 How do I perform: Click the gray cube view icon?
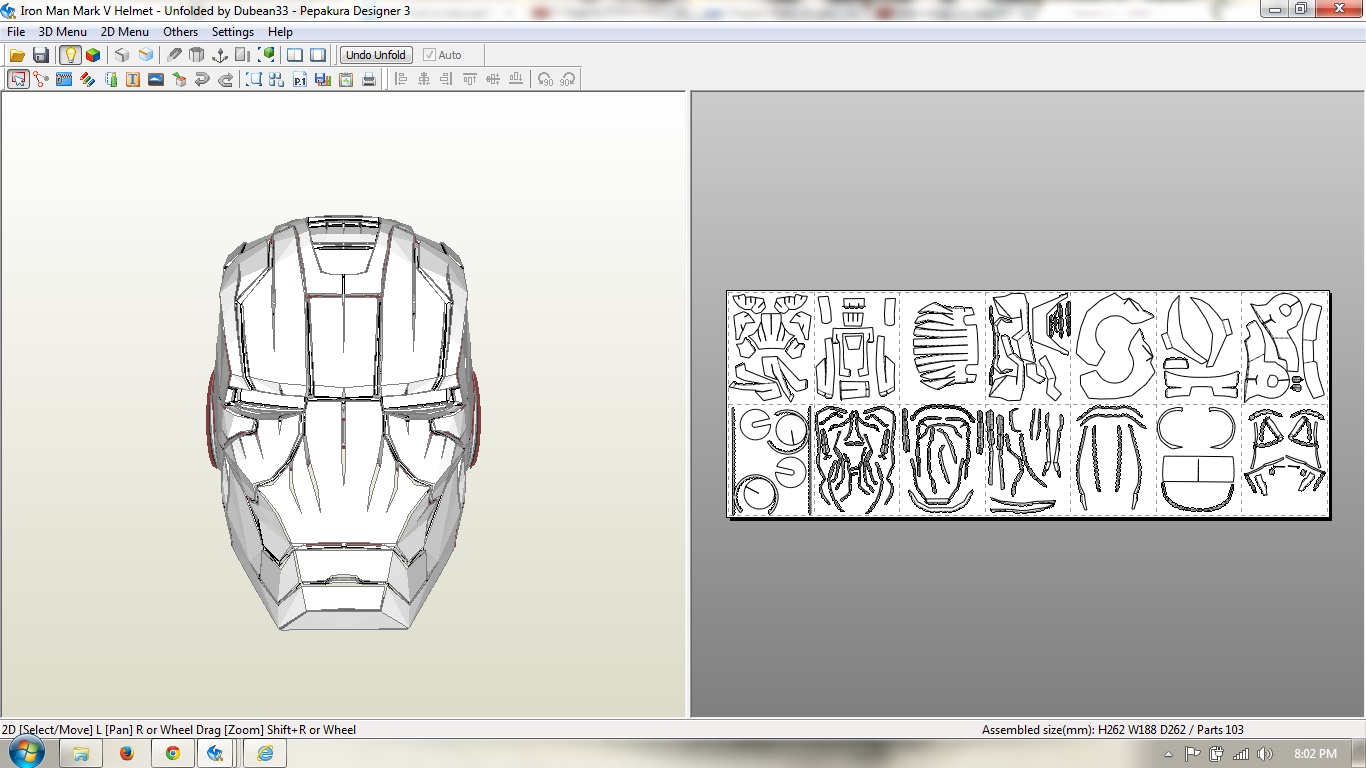tap(122, 55)
